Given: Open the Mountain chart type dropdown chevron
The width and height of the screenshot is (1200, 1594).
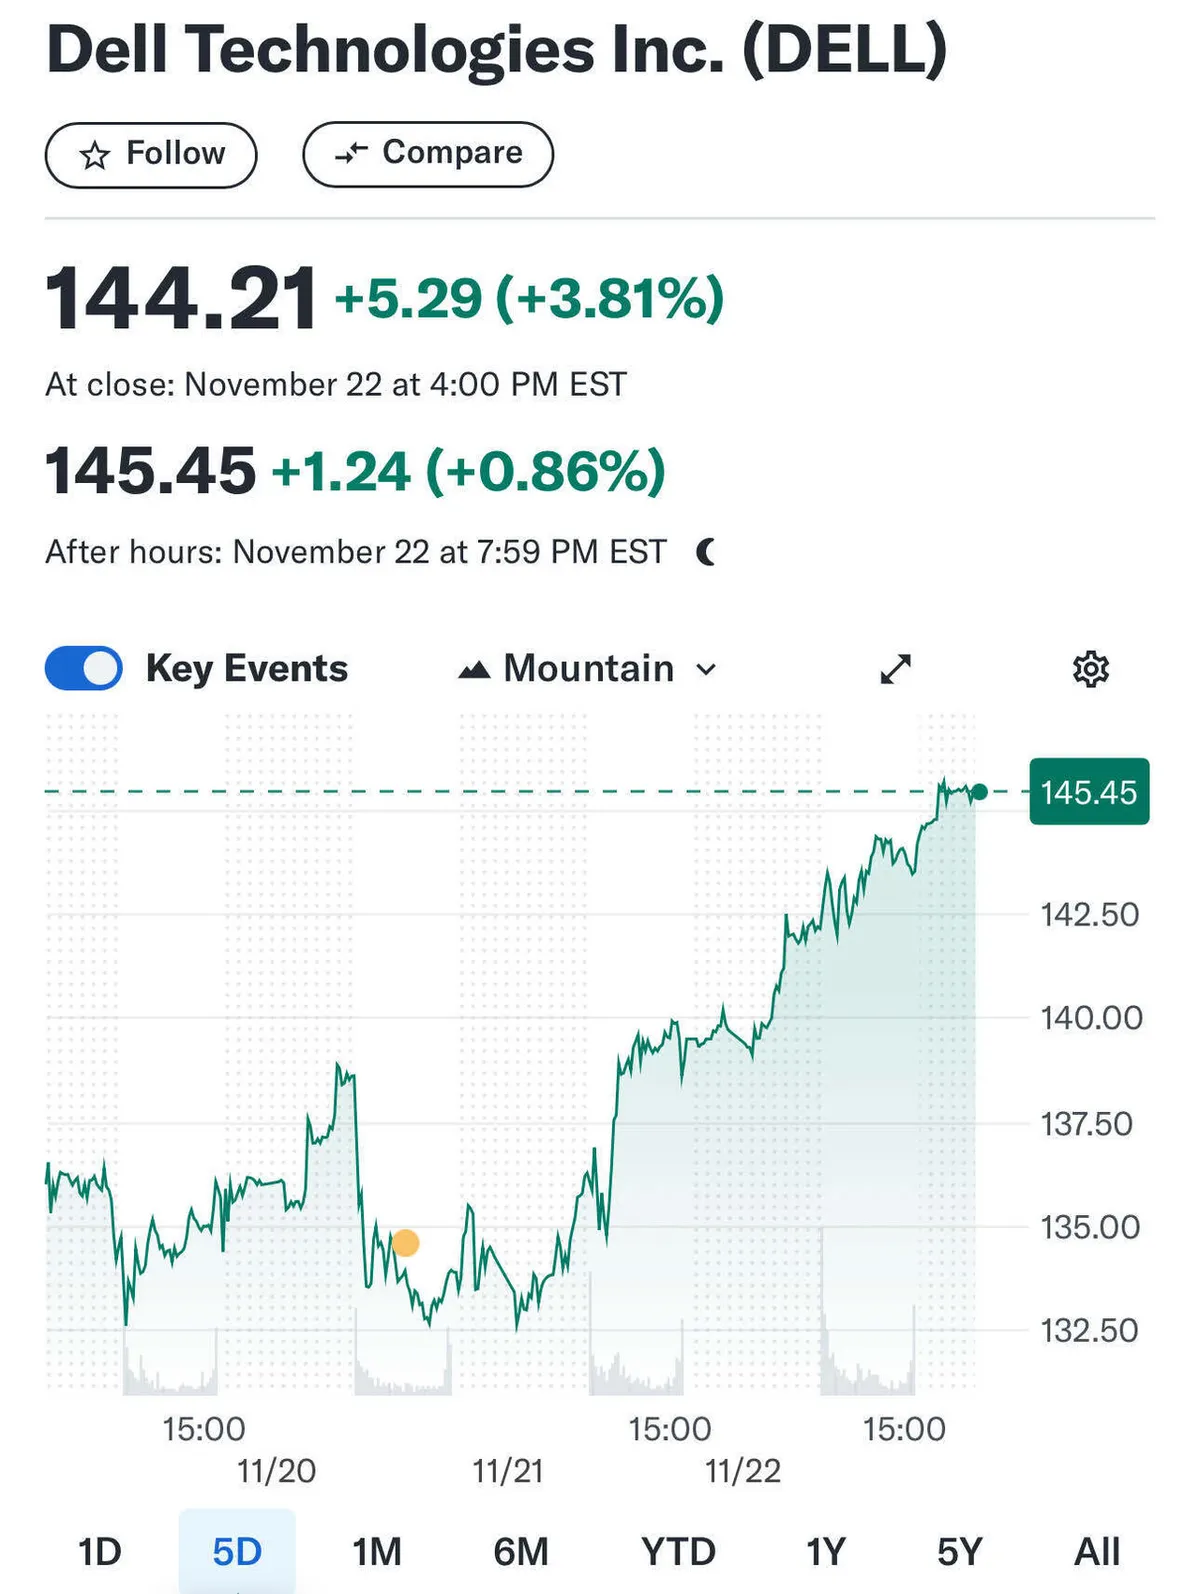Looking at the screenshot, I should (x=706, y=670).
